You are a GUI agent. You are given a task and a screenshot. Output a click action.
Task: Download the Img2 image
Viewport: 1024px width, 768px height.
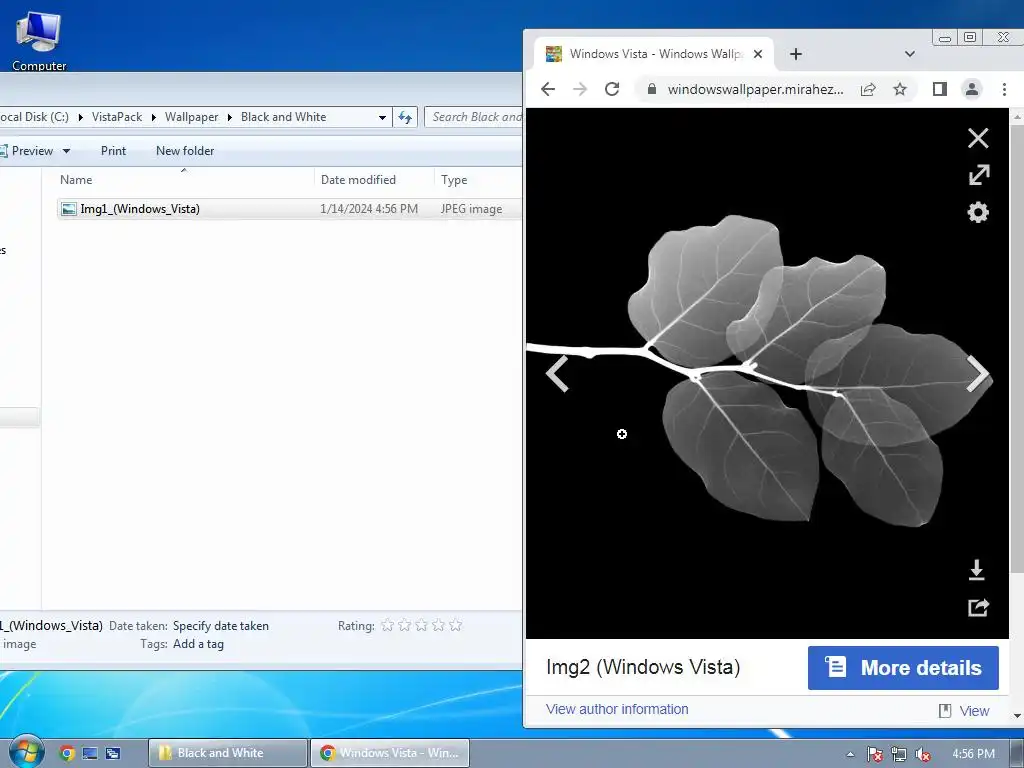click(977, 569)
